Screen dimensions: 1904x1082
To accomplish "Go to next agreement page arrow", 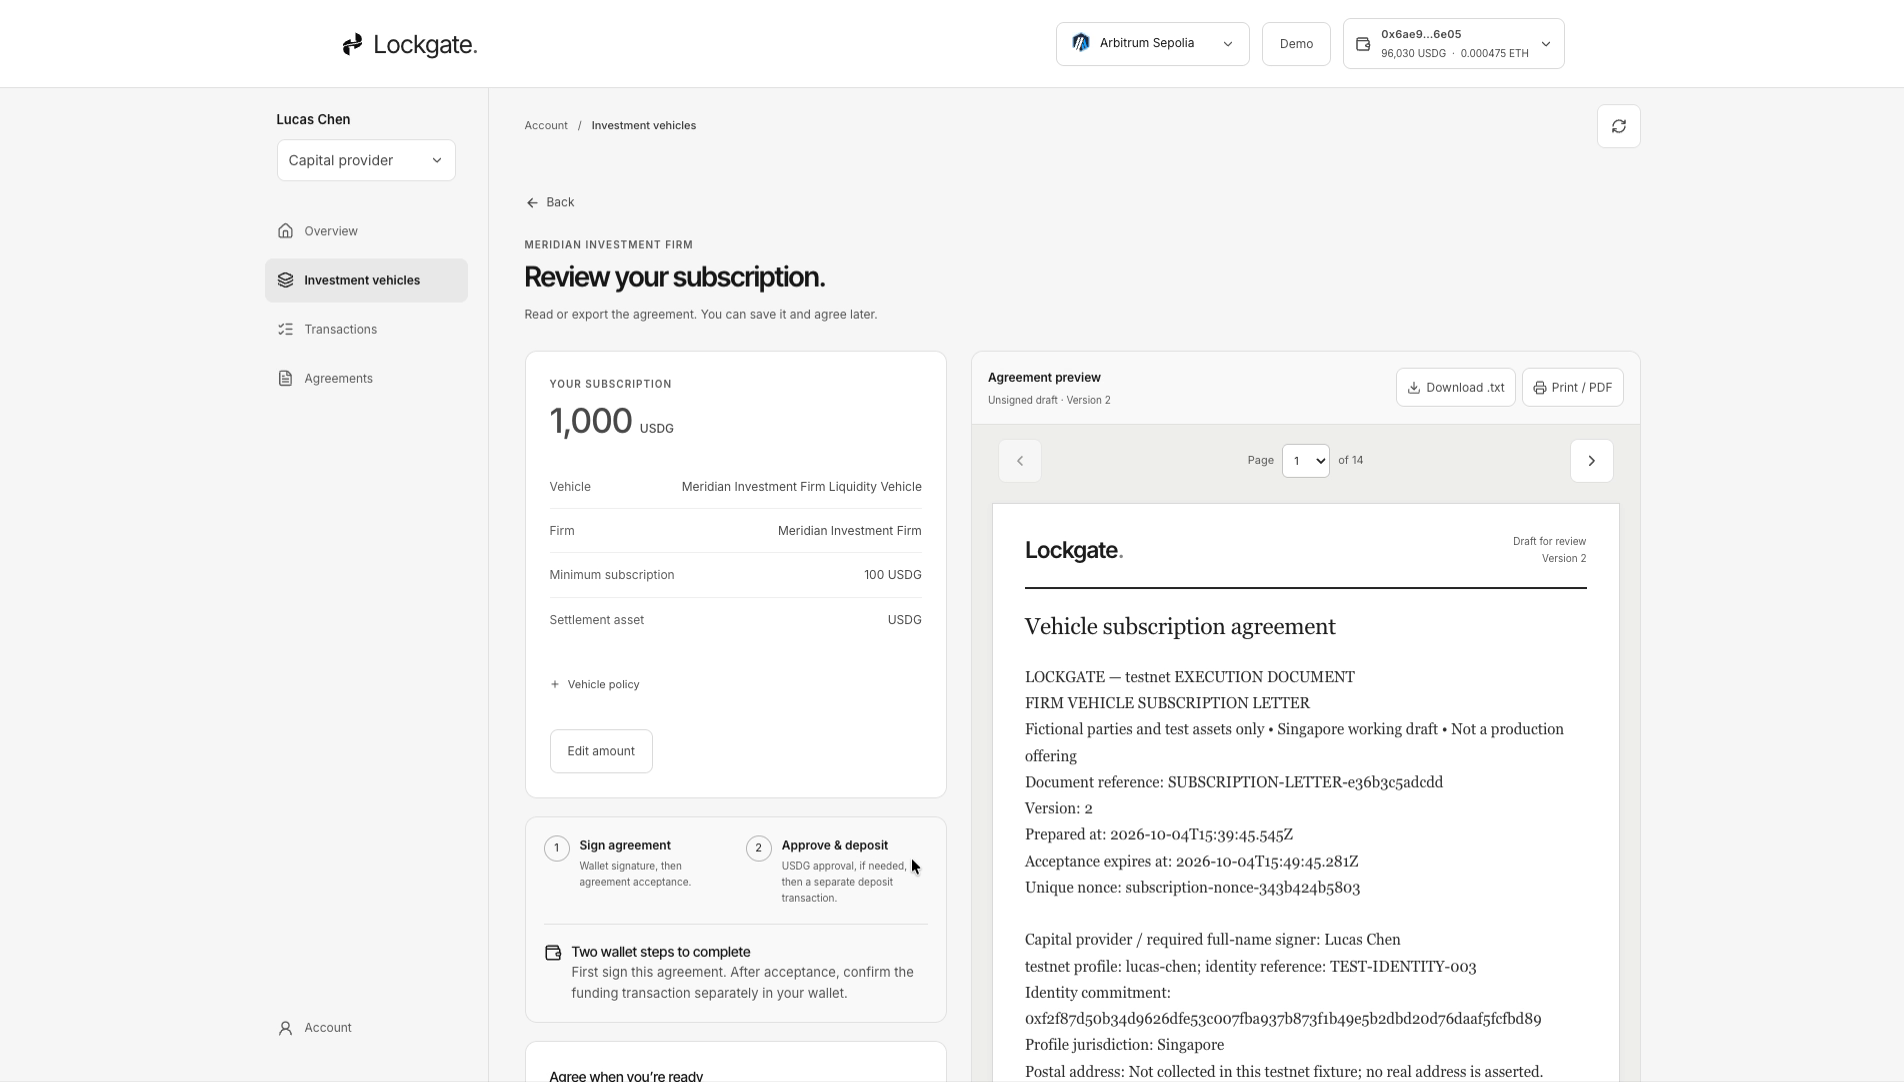I will 1591,461.
